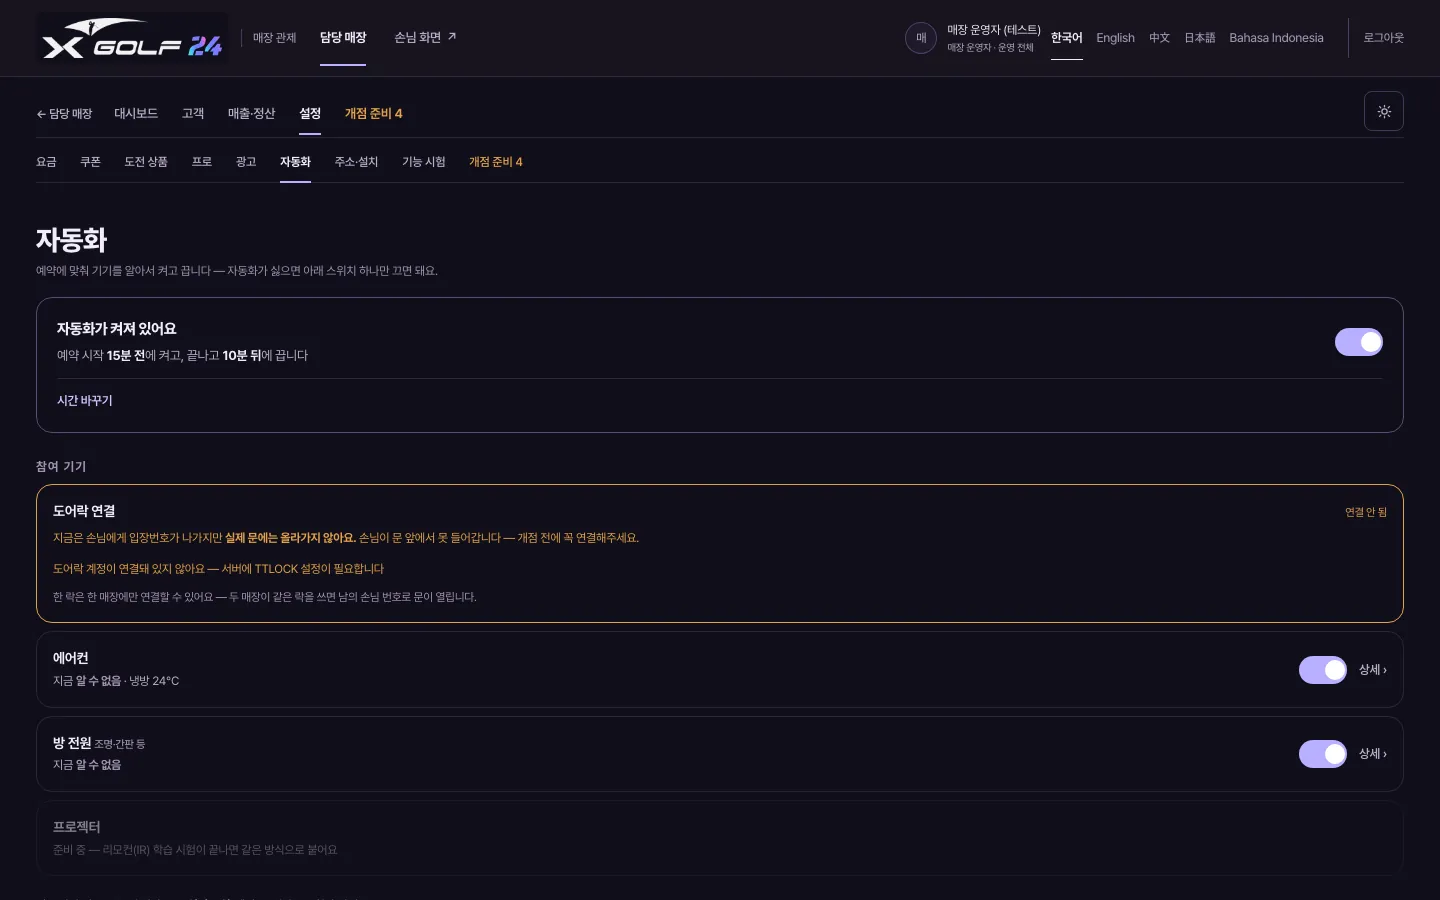Open the 매장 관제 top nav item
This screenshot has width=1440, height=900.
pos(275,38)
